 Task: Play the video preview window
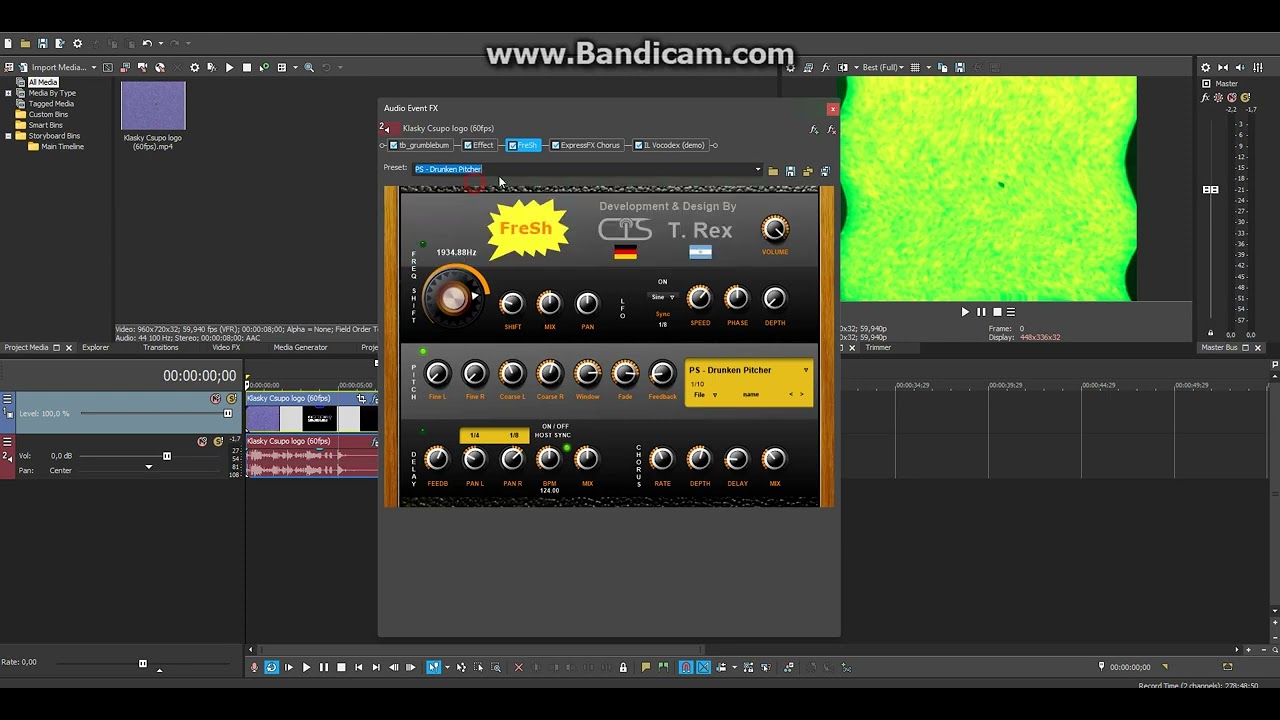point(965,312)
